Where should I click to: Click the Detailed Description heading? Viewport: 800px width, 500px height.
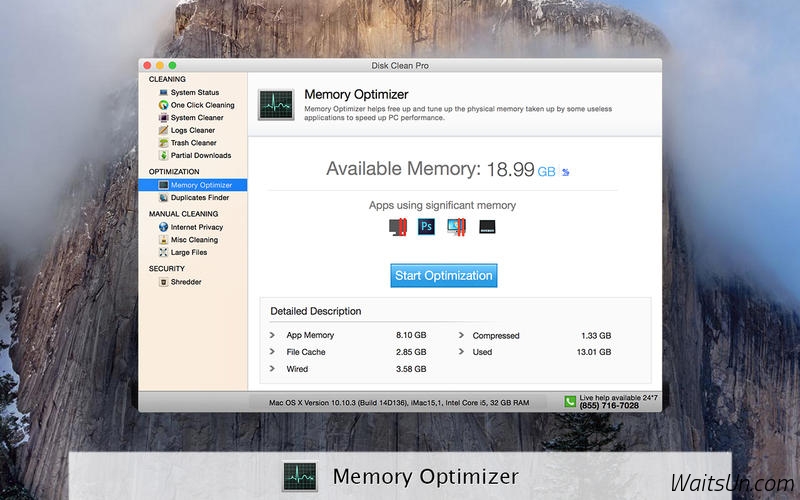[x=316, y=311]
